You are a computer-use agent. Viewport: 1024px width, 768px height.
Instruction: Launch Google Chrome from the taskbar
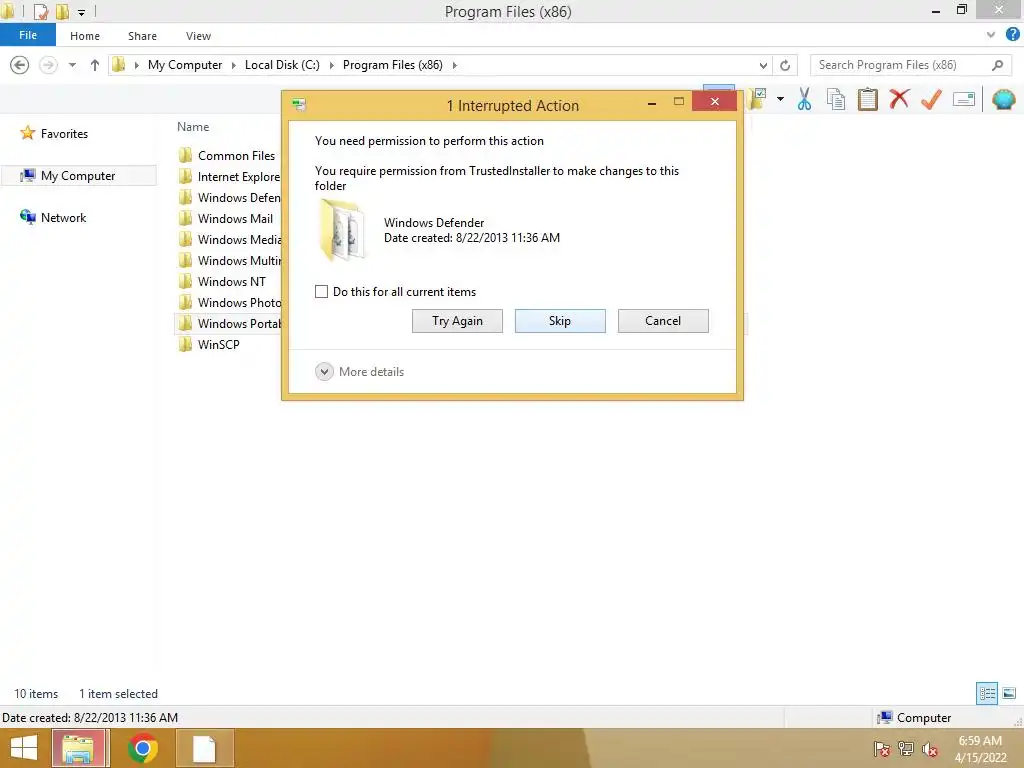[143, 748]
